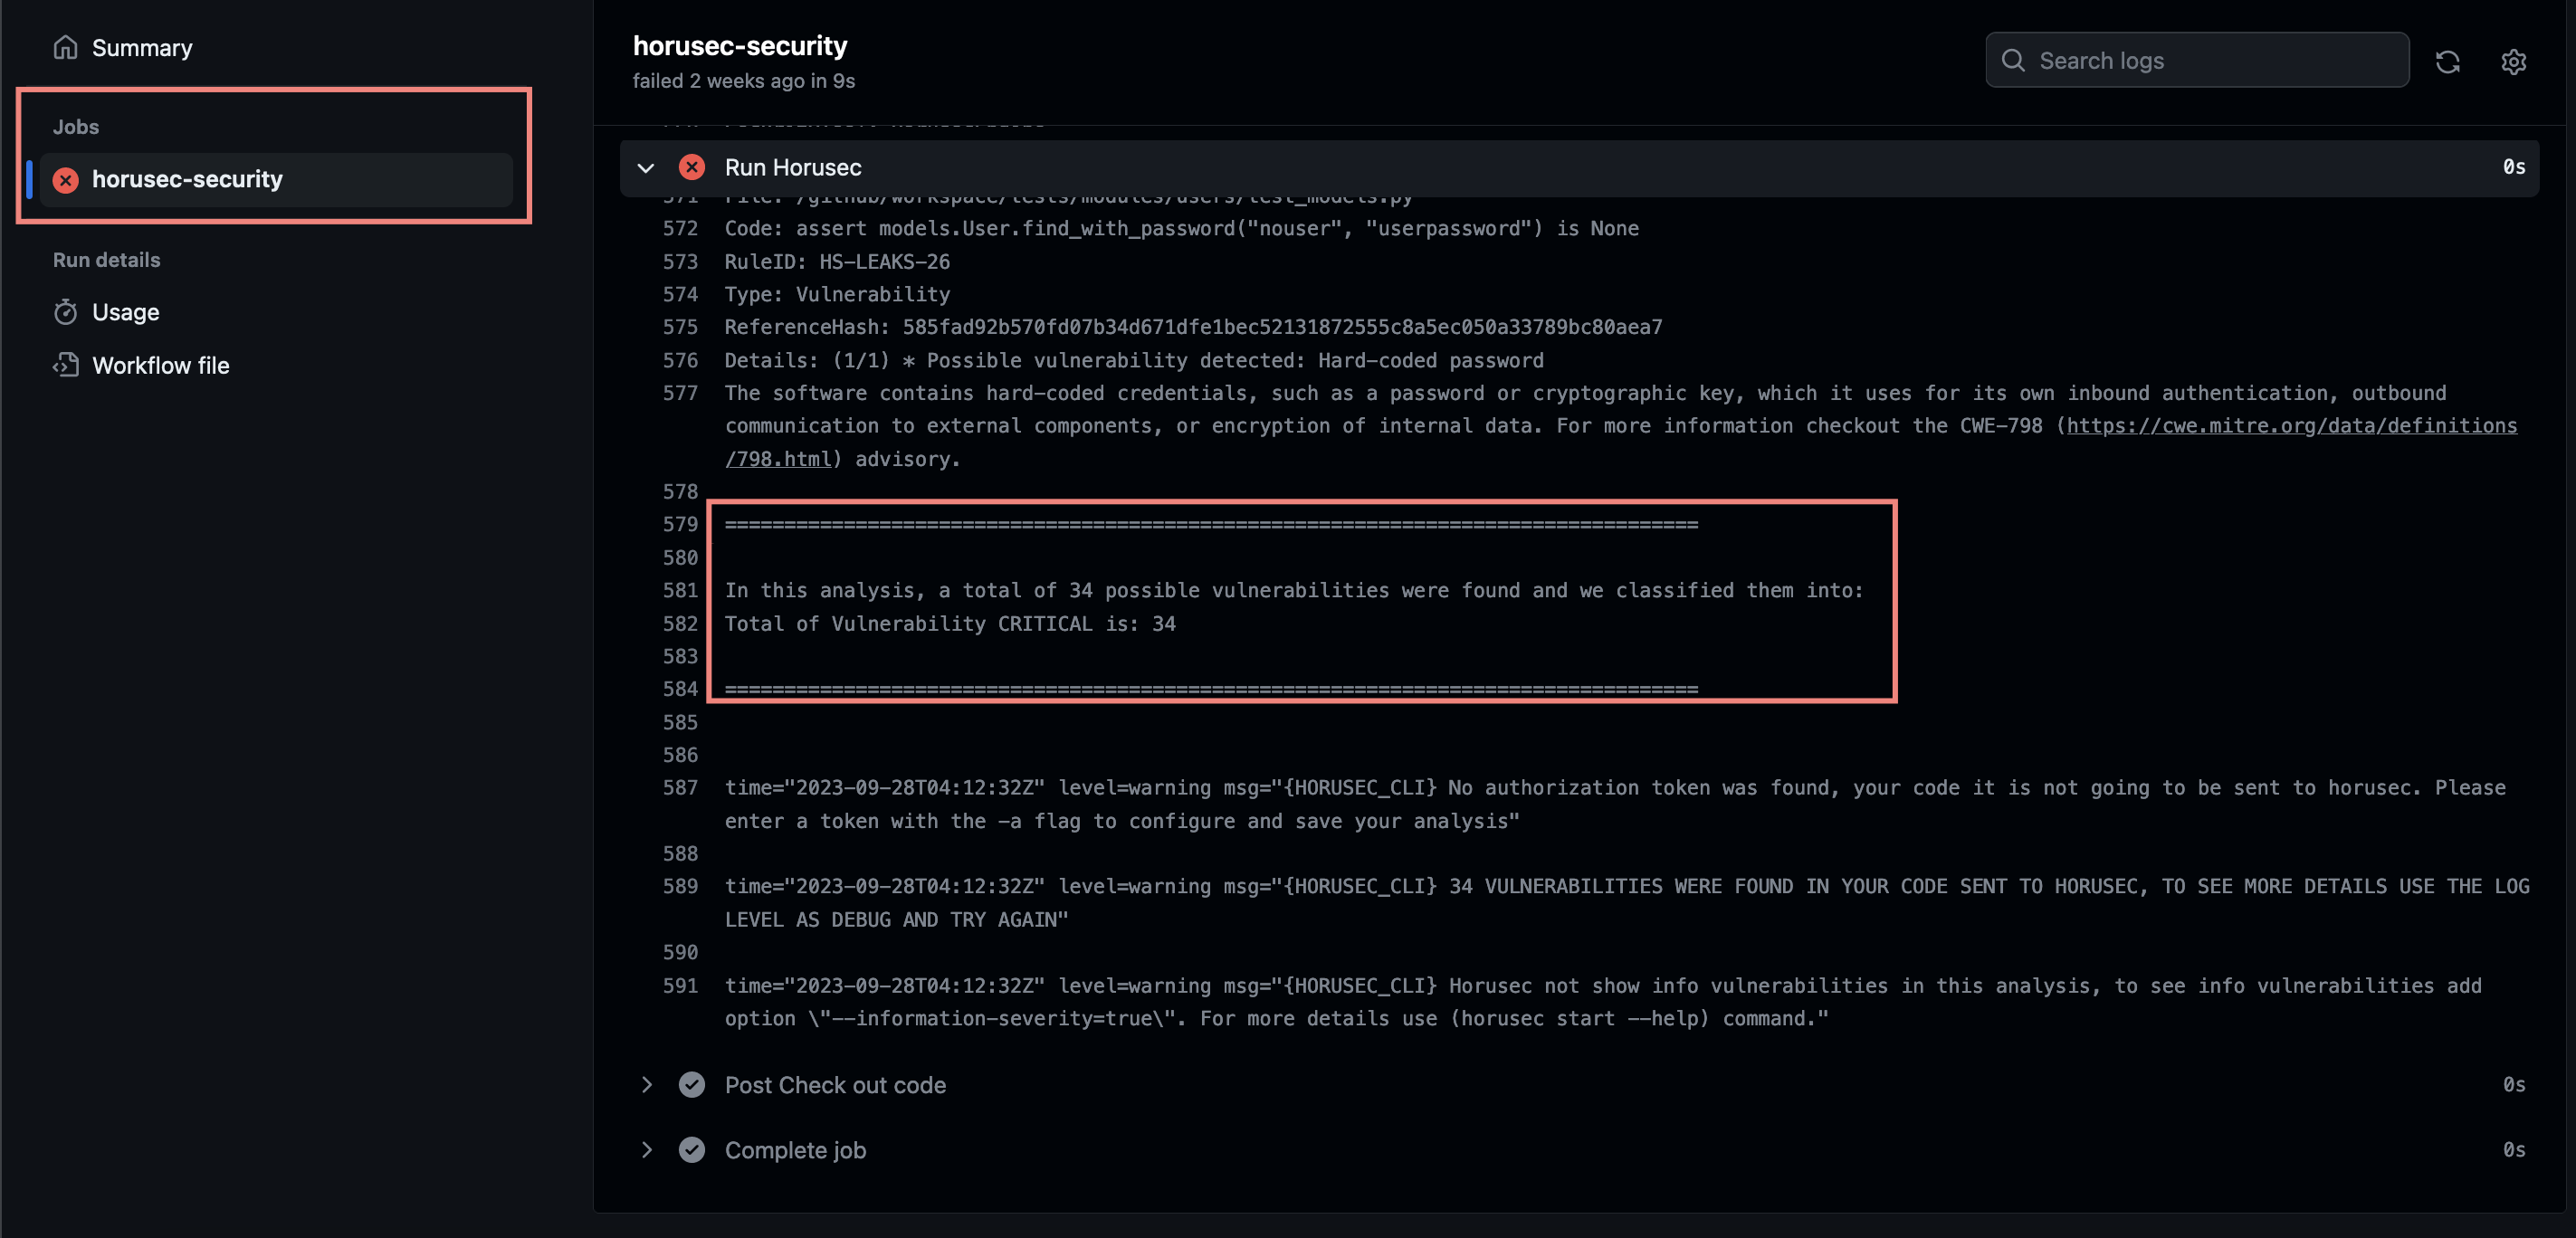This screenshot has width=2576, height=1238.
Task: Click the Summary home icon
Action: pyautogui.click(x=65, y=48)
